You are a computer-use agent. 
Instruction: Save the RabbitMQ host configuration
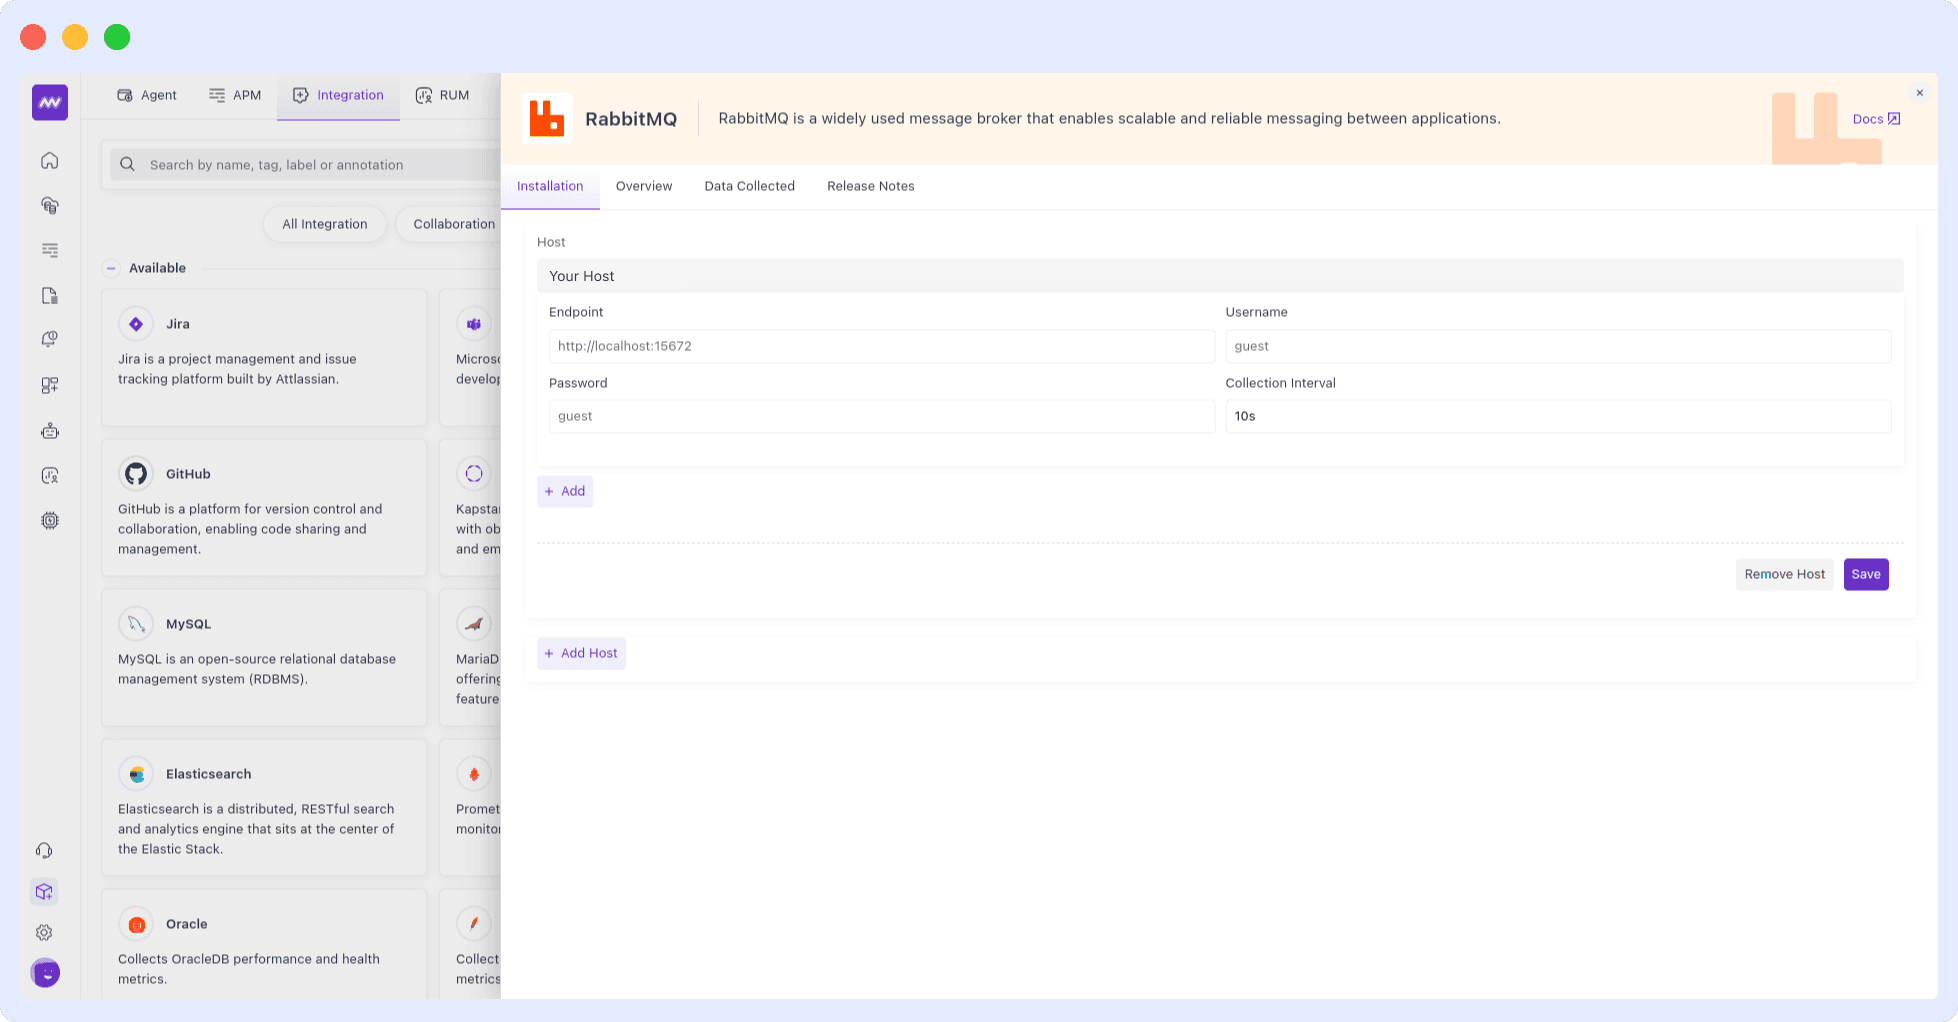pyautogui.click(x=1865, y=574)
